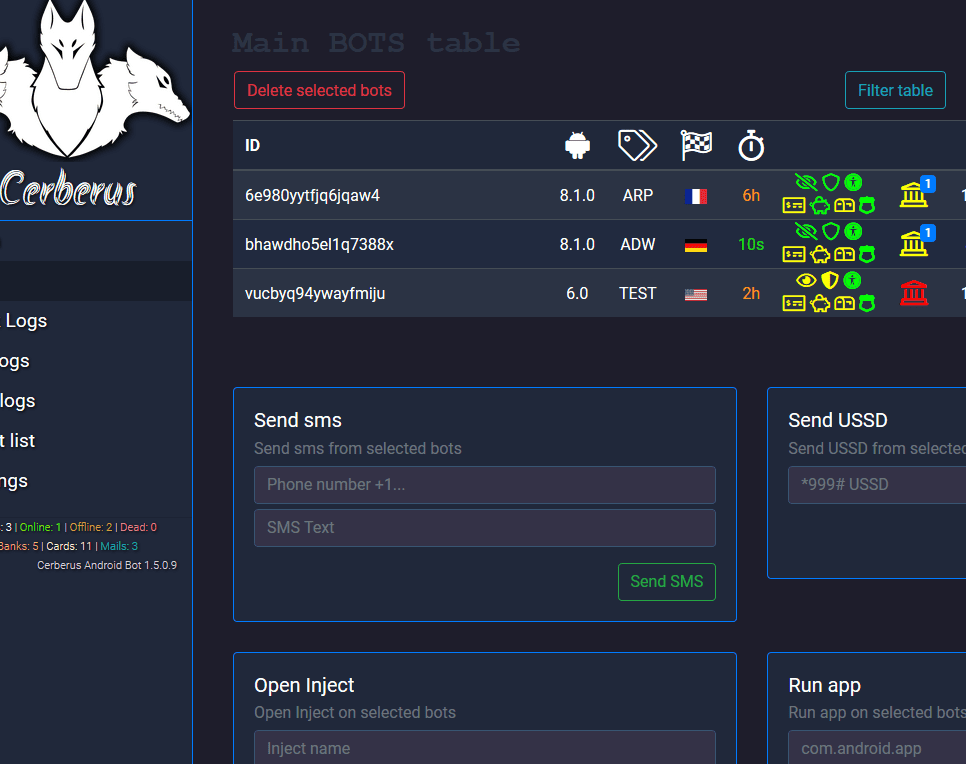Click the Dead: 0 status counter
Viewport: 966px width, 764px height.
139,527
